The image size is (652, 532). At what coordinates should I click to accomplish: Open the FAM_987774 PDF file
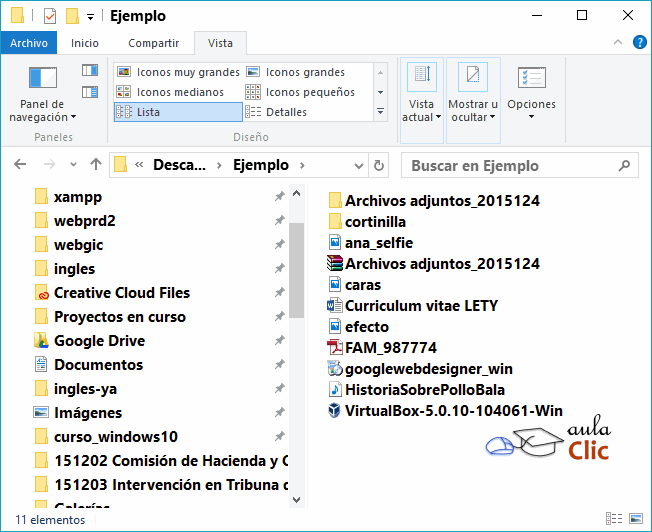click(x=390, y=348)
